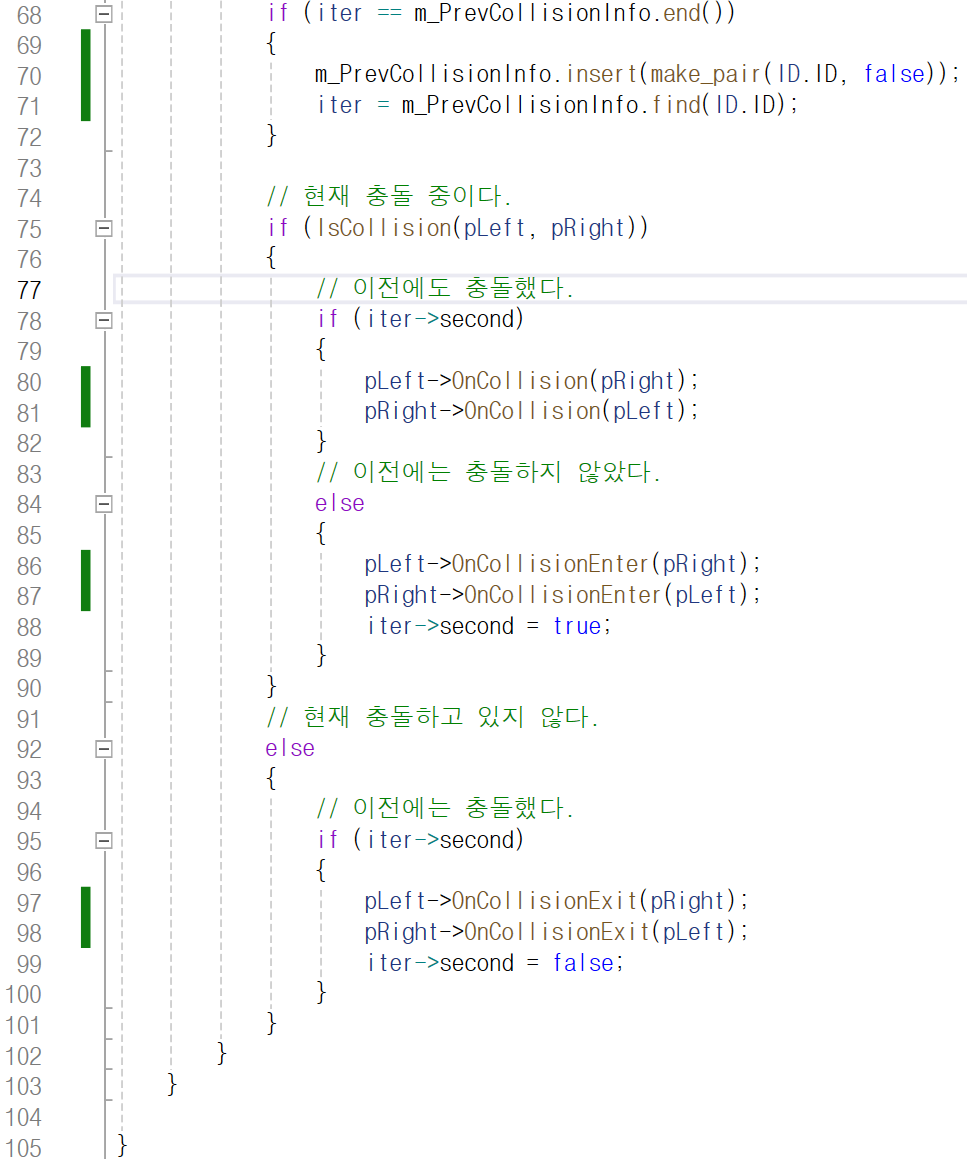Click 'iter->second = false;' on line 99
The image size is (967, 1159).
[x=495, y=963]
